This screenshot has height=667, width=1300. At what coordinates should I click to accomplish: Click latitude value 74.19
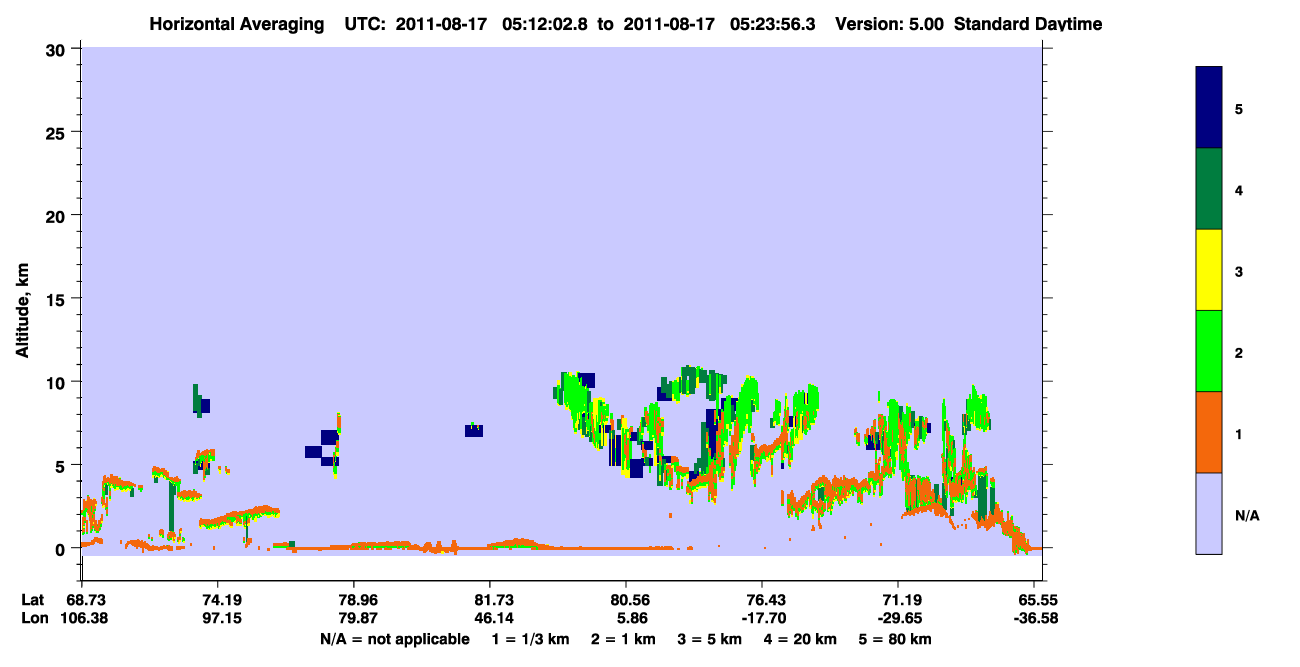217,600
